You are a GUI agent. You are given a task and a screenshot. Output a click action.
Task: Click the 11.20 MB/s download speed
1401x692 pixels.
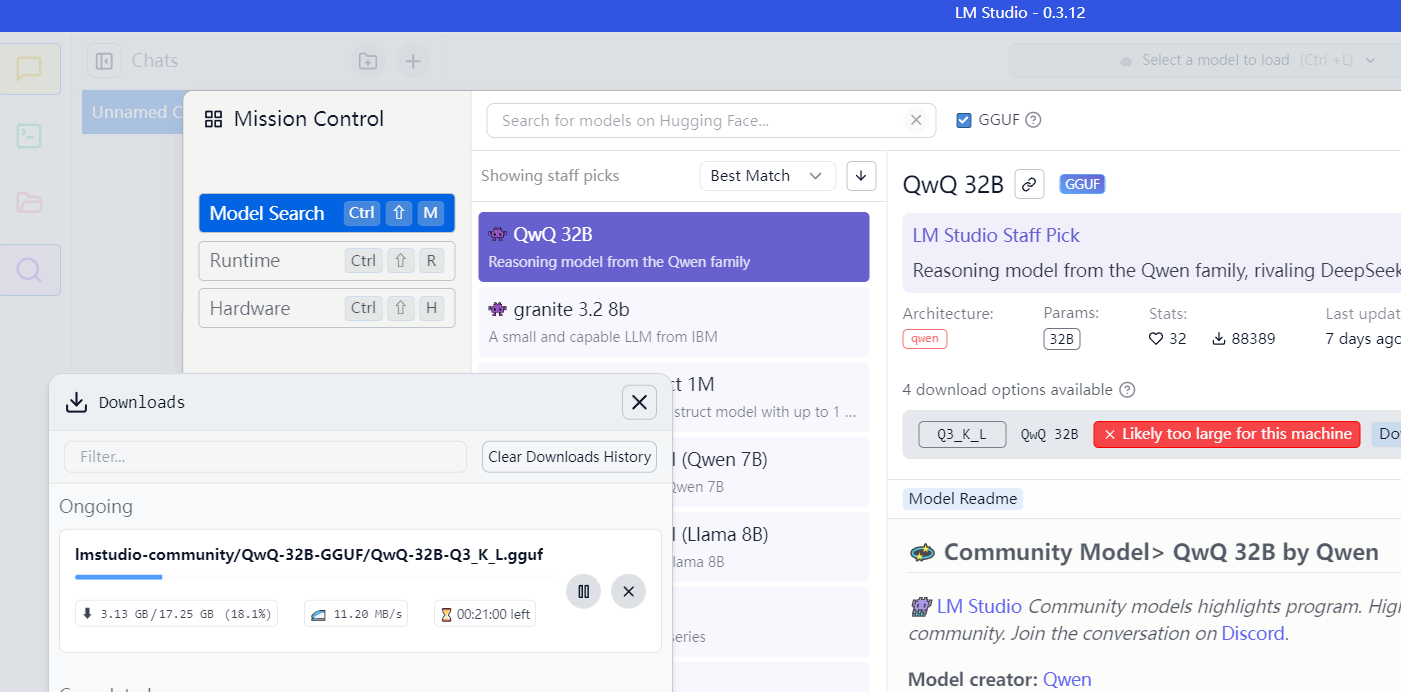click(x=356, y=614)
